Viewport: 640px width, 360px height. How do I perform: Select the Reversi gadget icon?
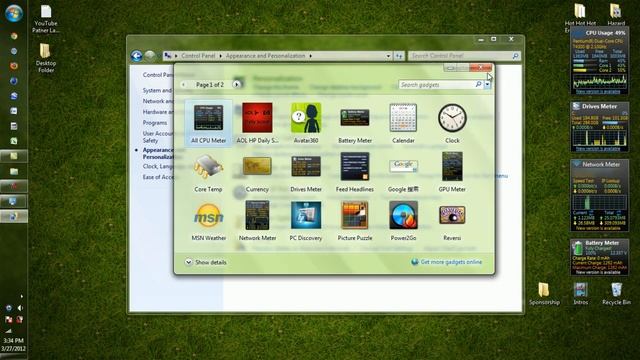tap(452, 215)
